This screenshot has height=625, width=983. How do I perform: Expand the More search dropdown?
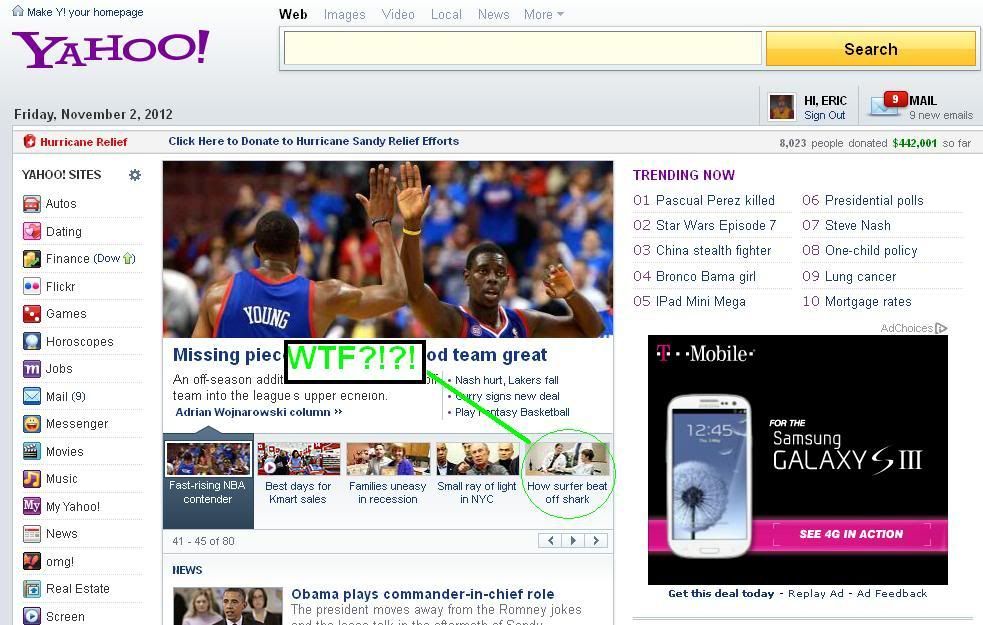544,14
